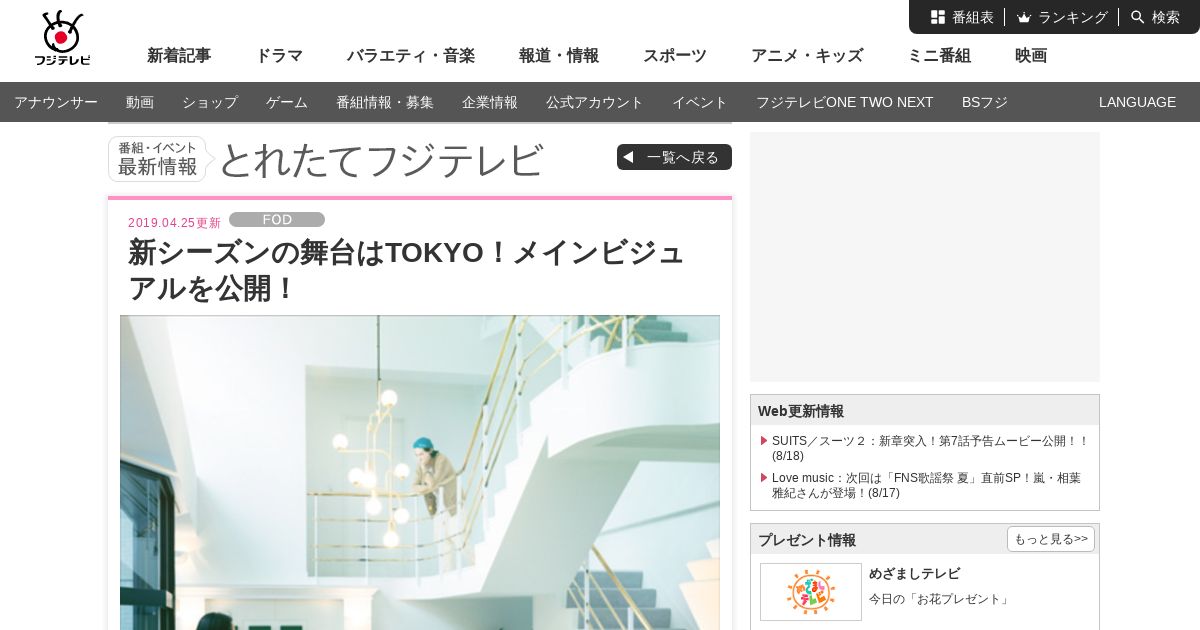Viewport: 1200px width, 630px height.
Task: Go to ショップ page
Action: coord(210,102)
